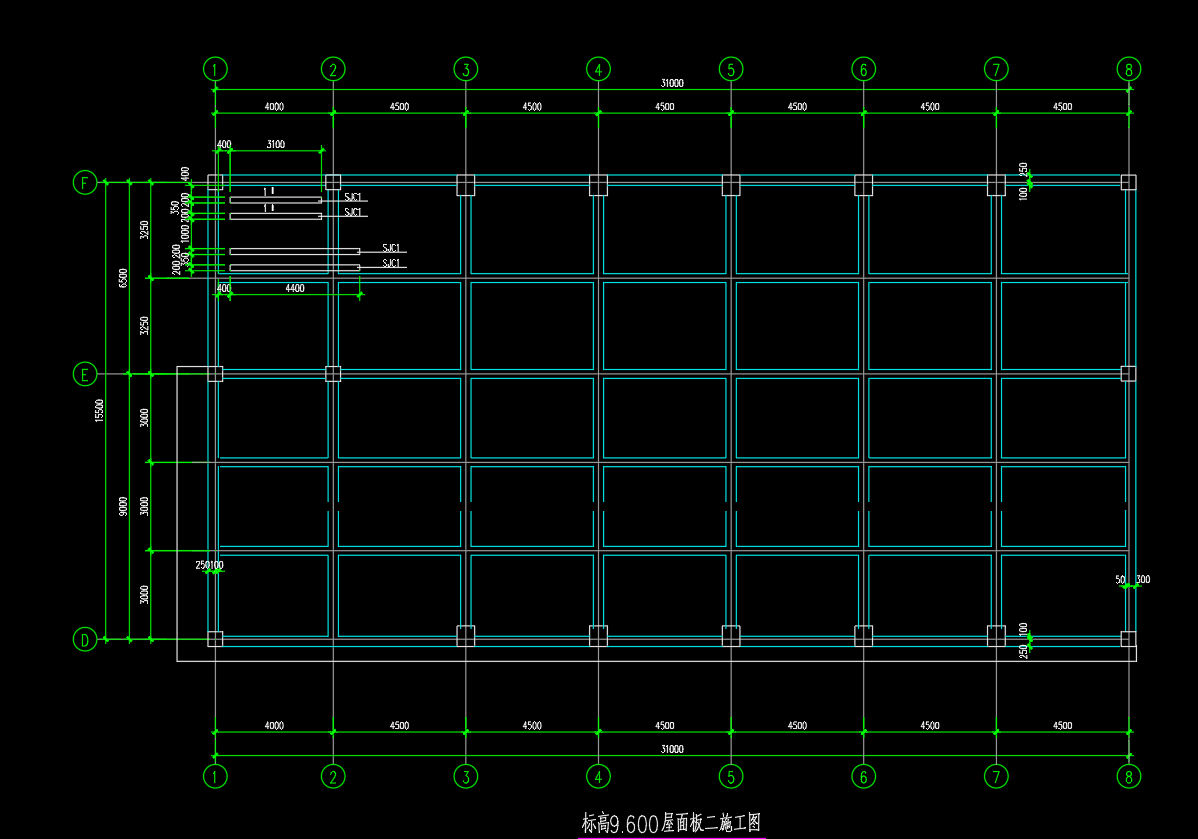Click the bottom 4500 dimension between axes 3 and 4
This screenshot has width=1198, height=839.
(x=533, y=726)
